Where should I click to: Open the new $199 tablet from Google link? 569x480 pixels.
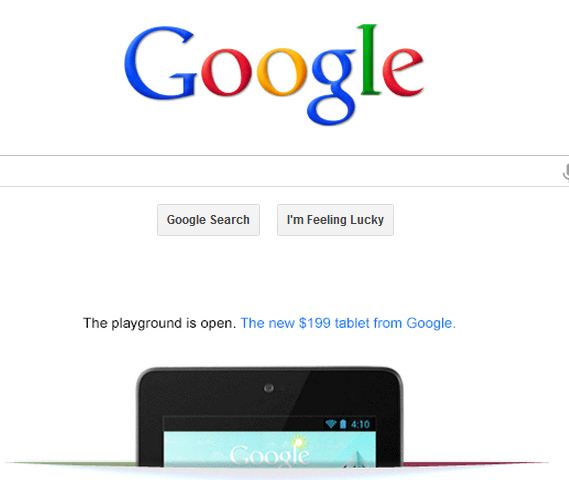coord(348,323)
